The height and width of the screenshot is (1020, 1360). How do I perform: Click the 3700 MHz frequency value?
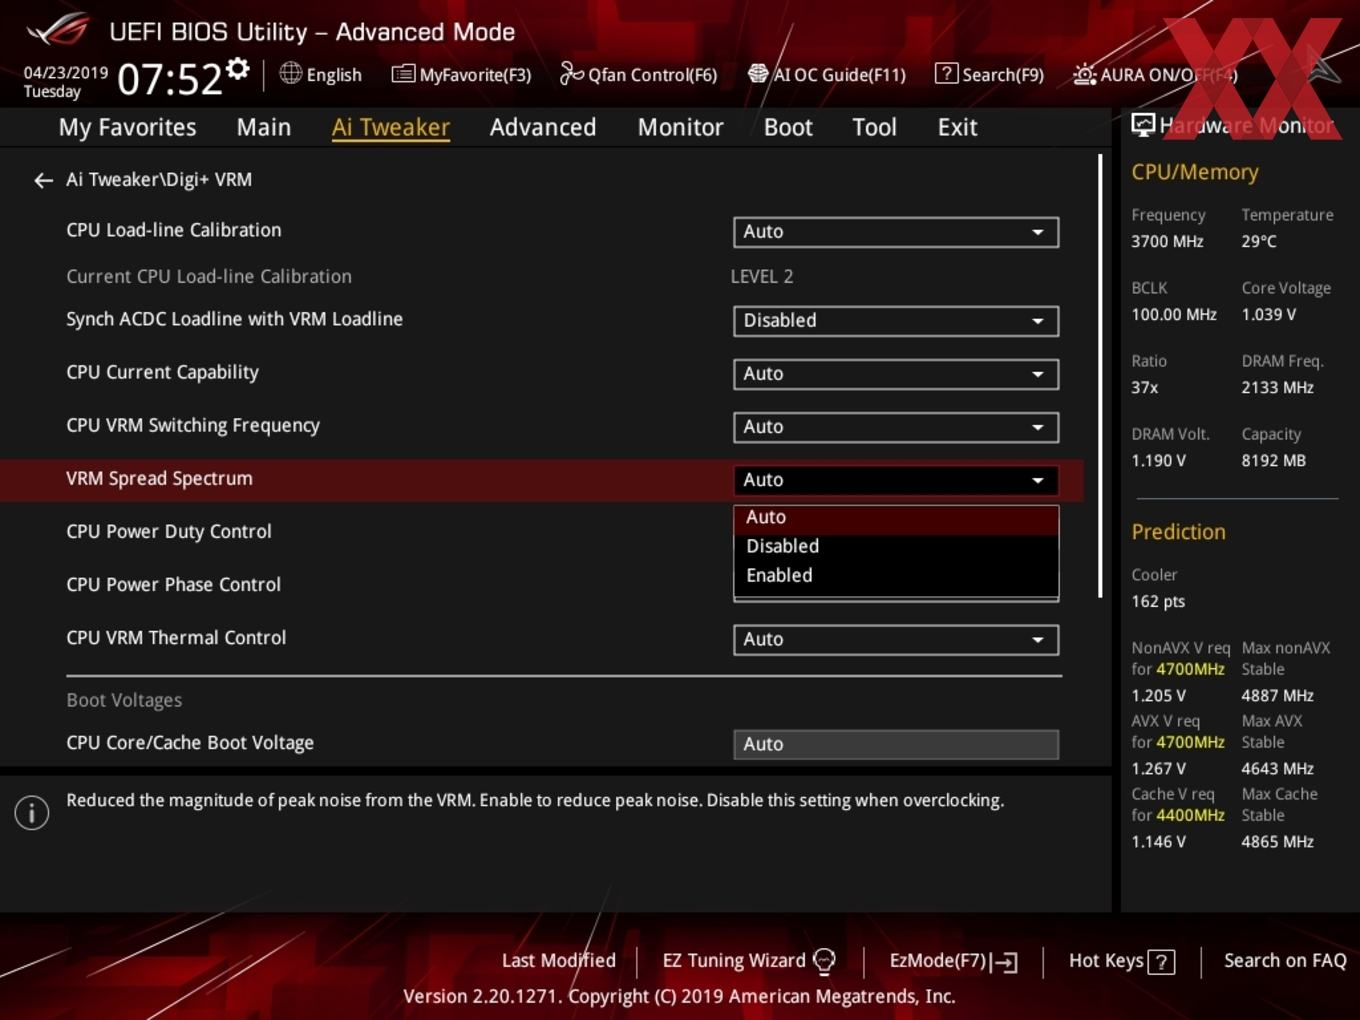click(x=1167, y=241)
